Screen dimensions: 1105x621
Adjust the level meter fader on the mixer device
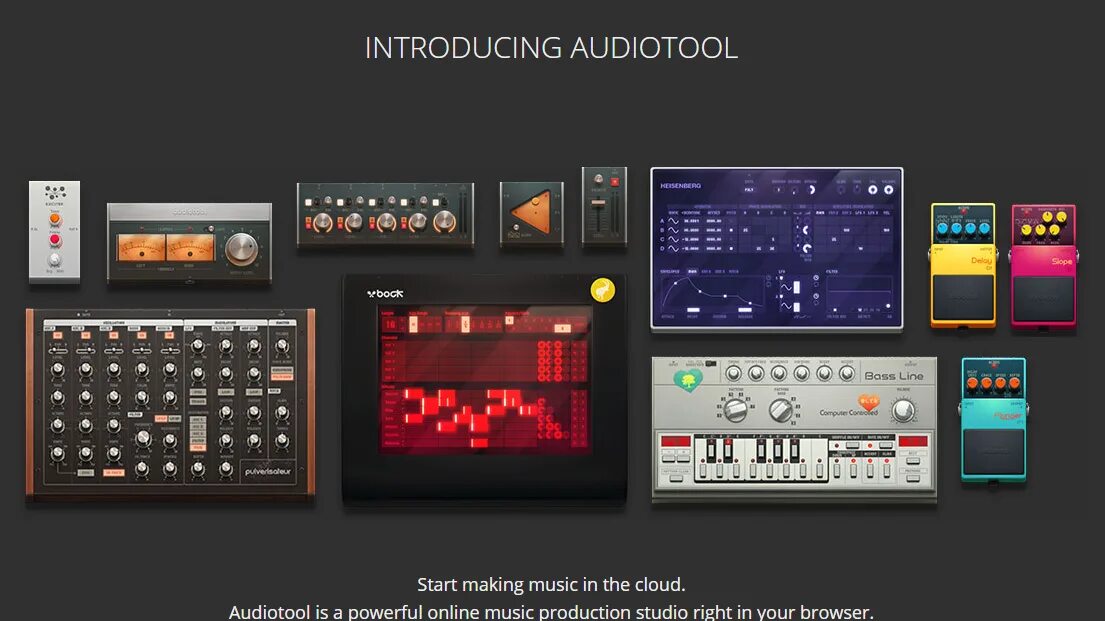click(x=463, y=211)
